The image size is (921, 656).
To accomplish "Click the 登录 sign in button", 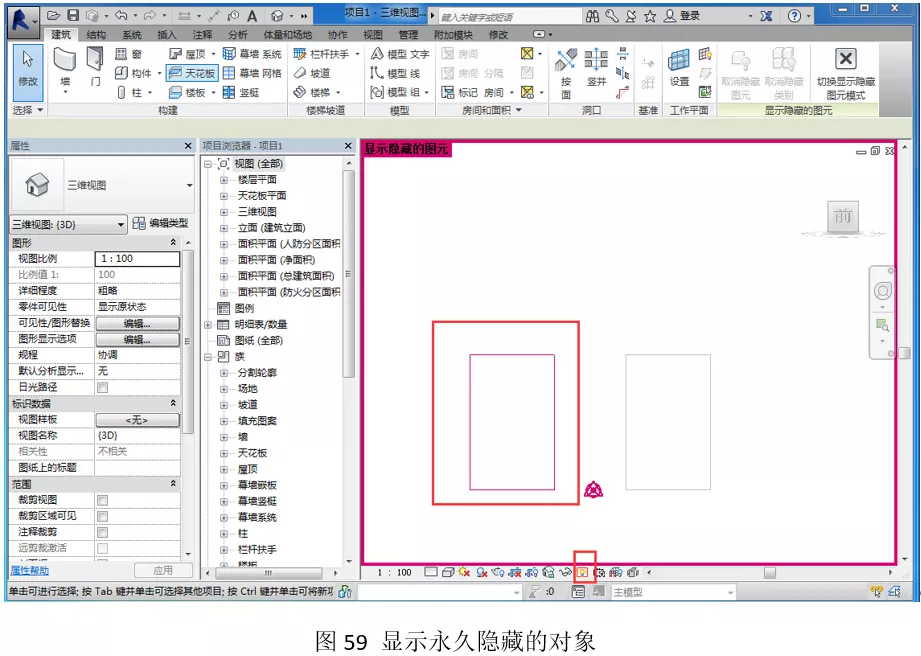I will [681, 16].
